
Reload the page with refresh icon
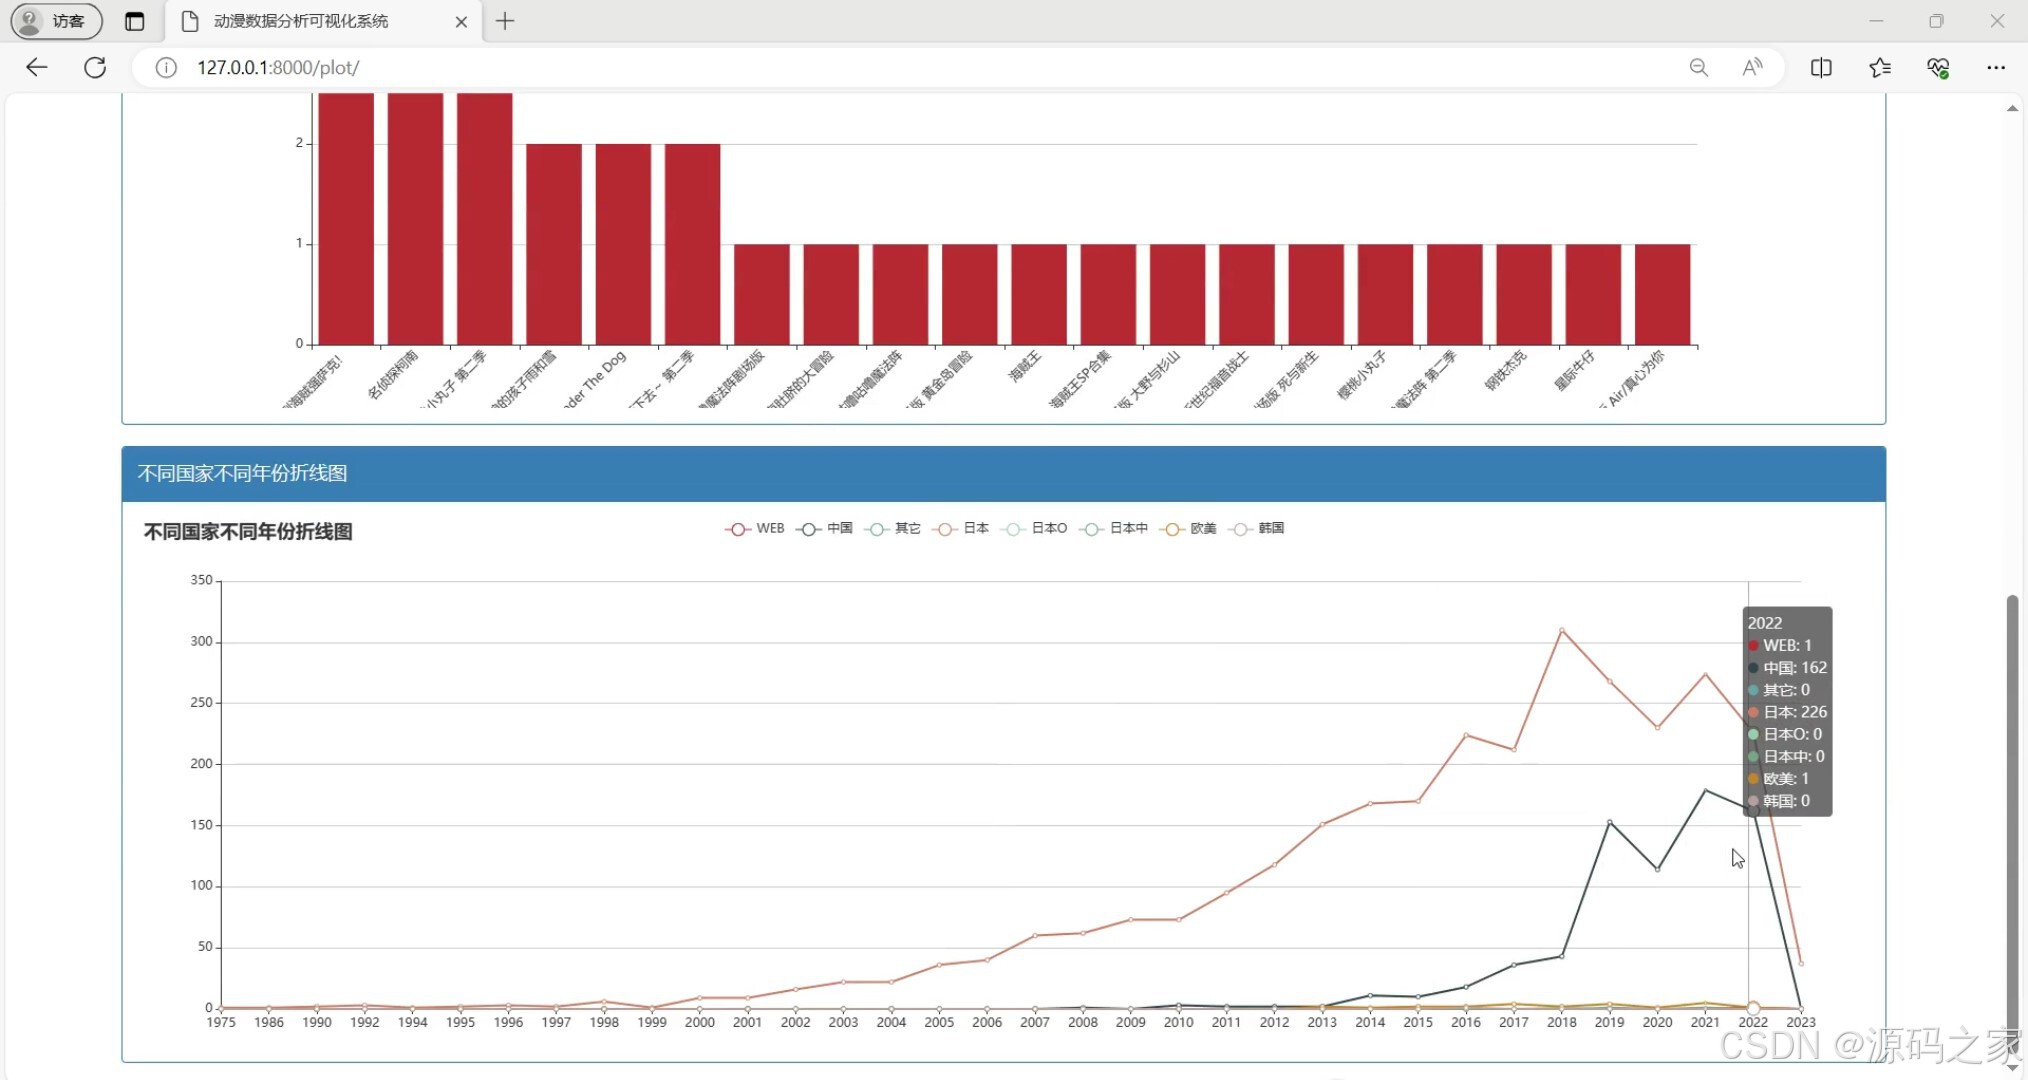click(95, 67)
